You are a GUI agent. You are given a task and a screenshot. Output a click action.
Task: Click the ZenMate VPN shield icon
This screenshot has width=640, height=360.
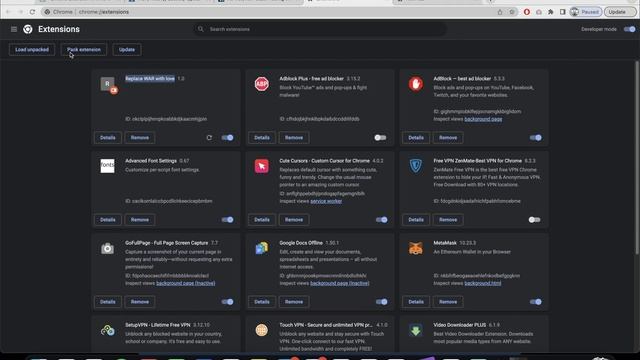click(x=416, y=166)
